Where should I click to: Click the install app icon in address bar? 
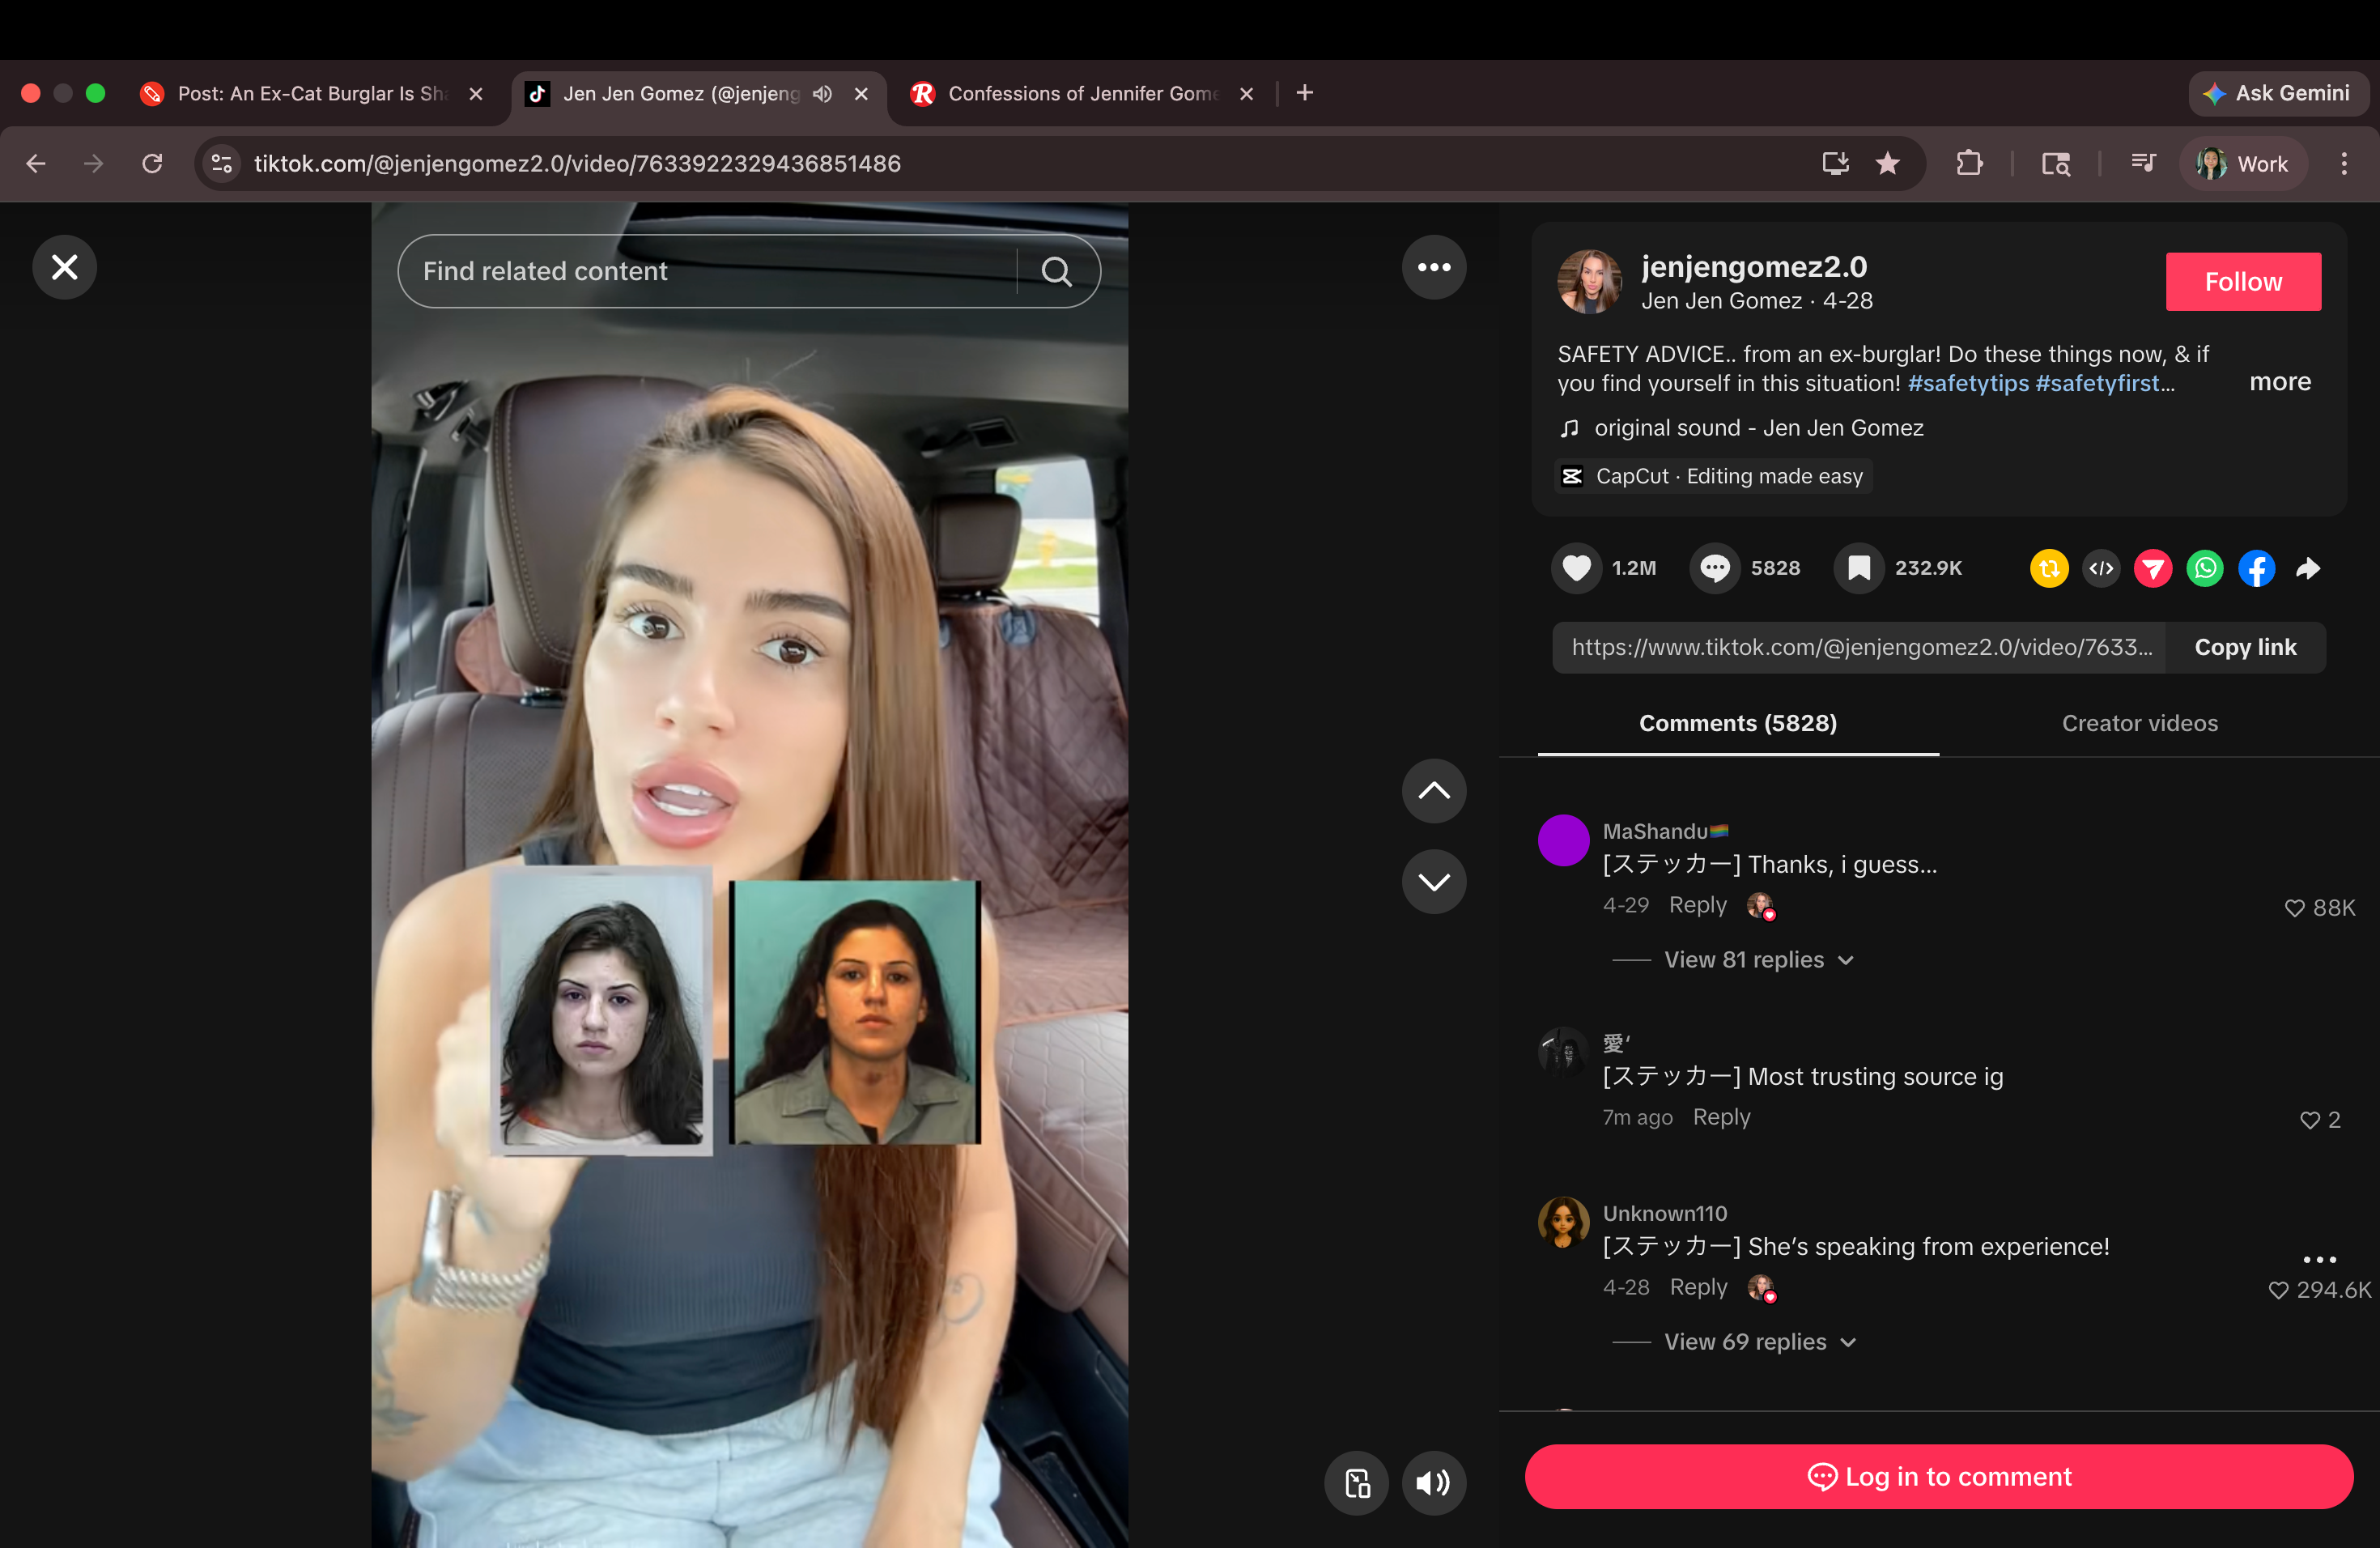[x=1835, y=163]
